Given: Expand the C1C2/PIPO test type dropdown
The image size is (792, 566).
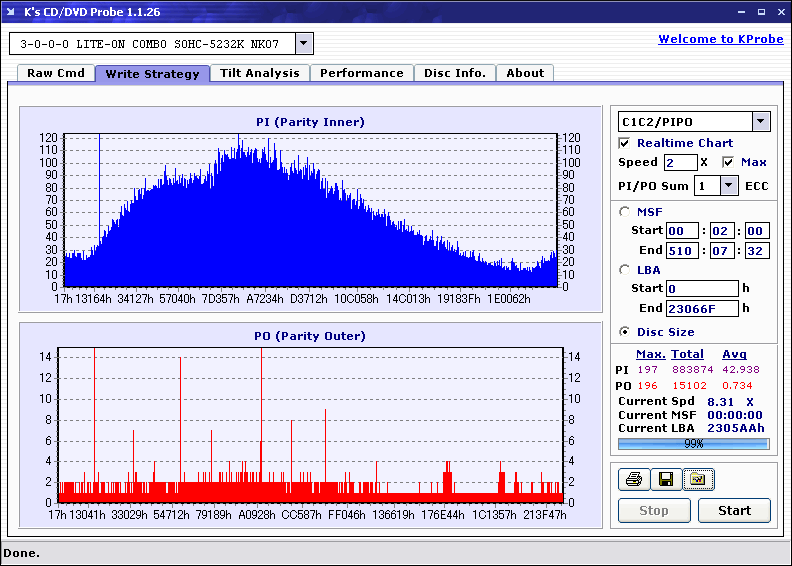Looking at the screenshot, I should click(x=760, y=121).
